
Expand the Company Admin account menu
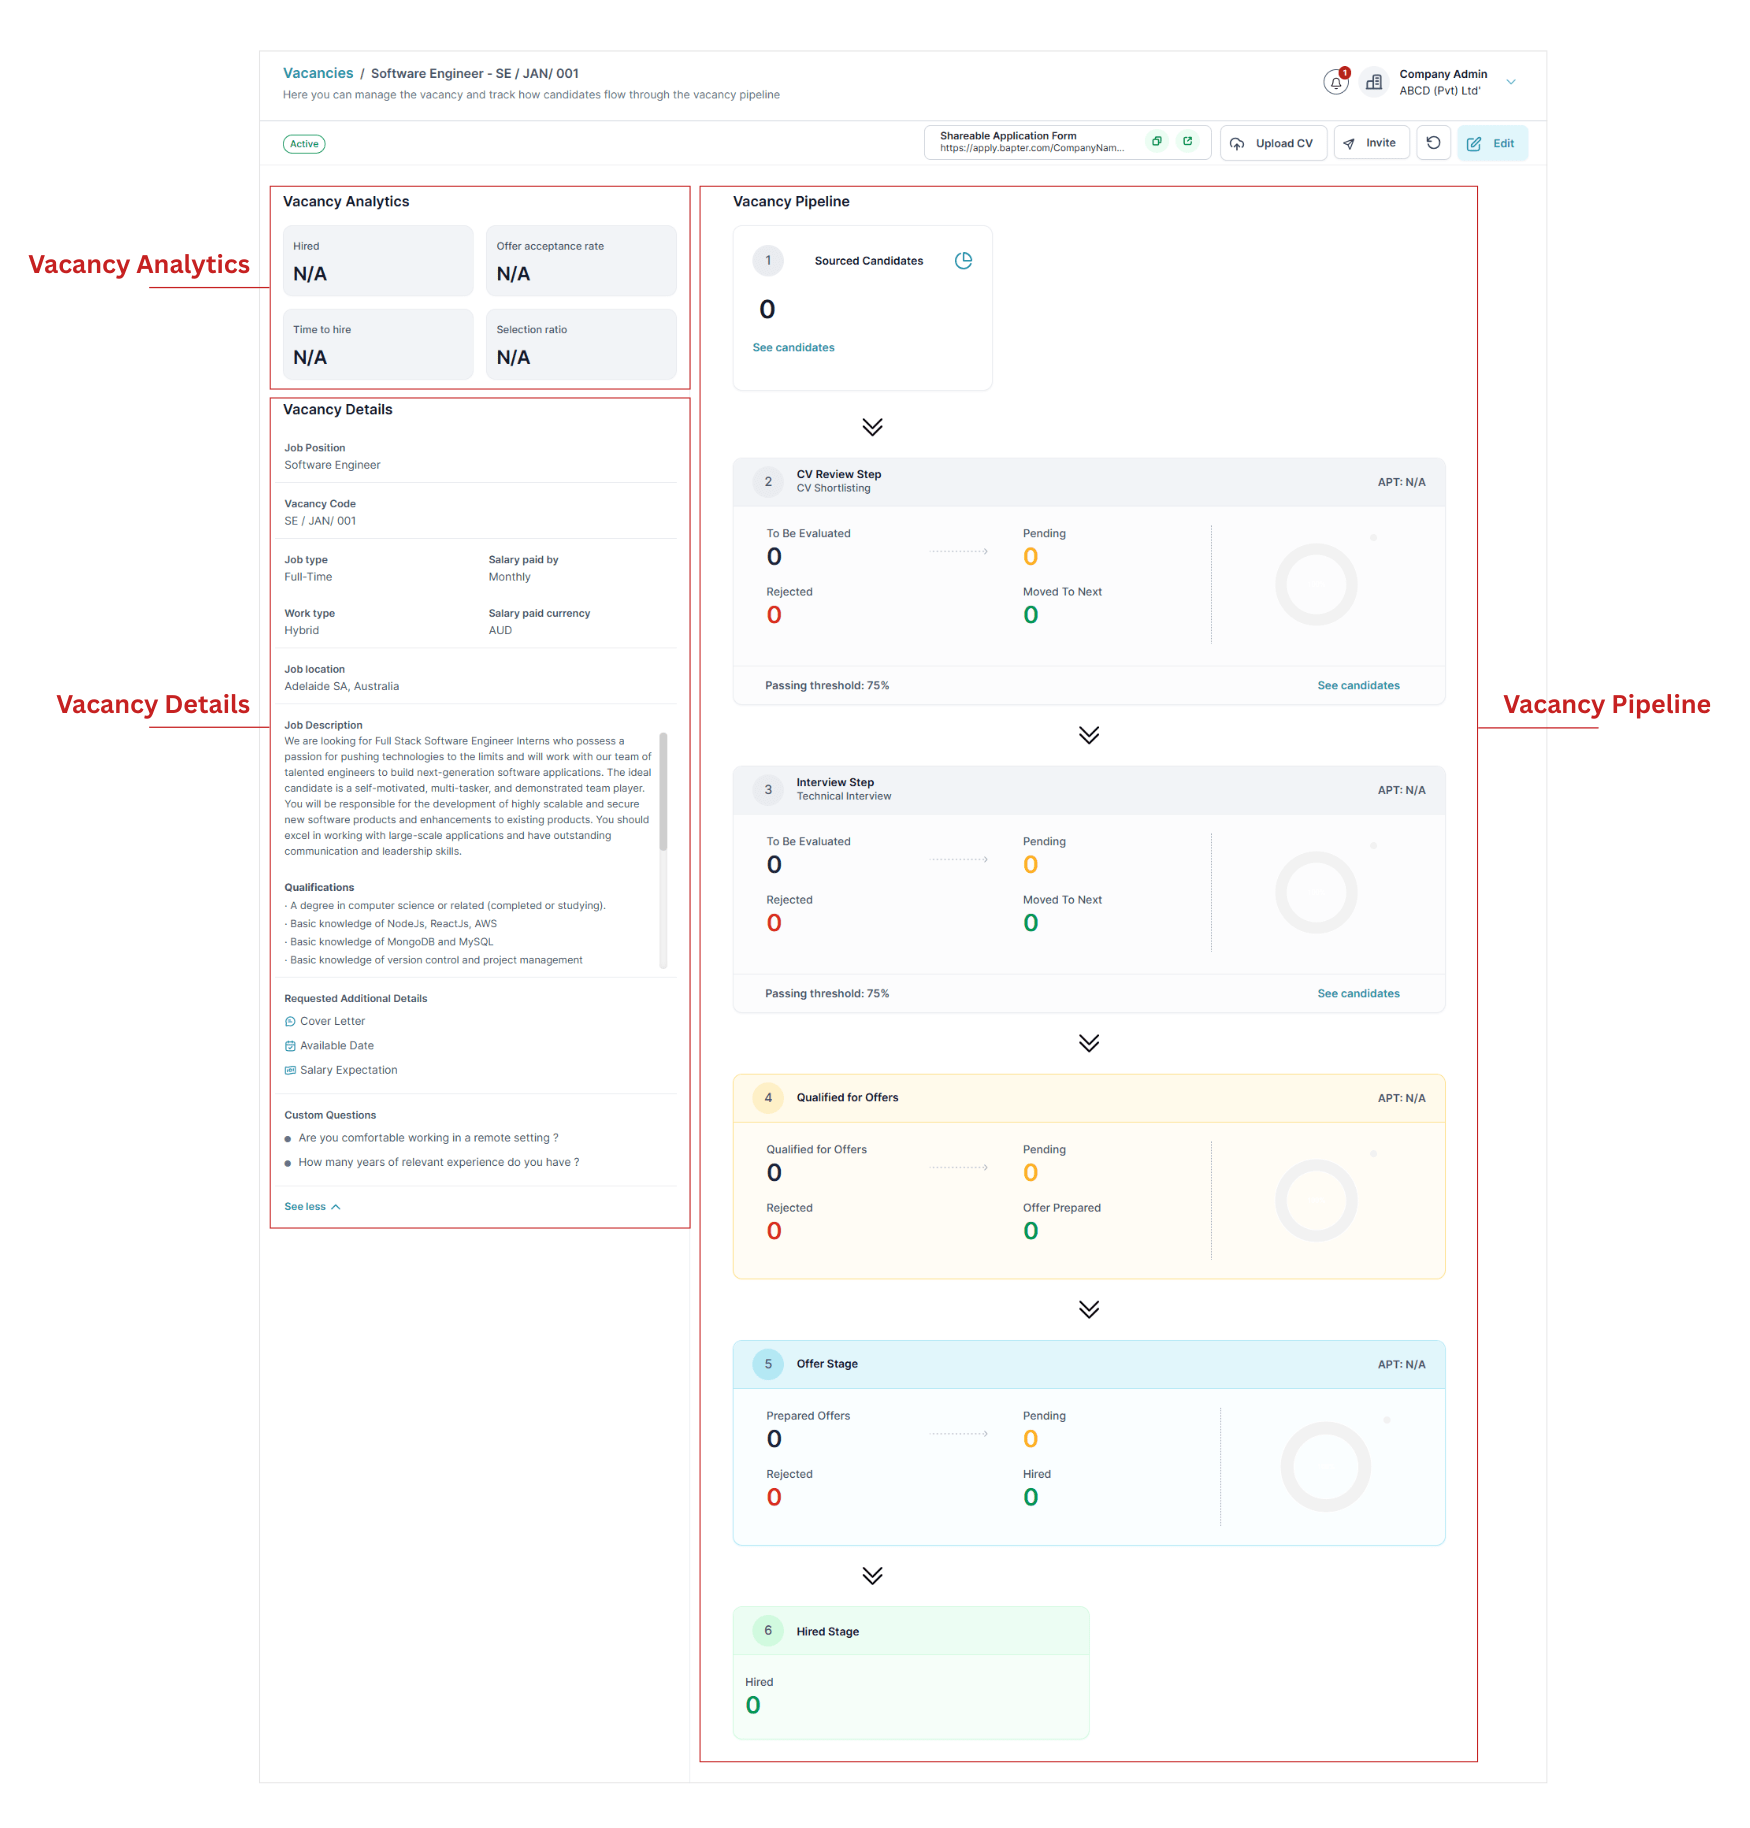point(1511,82)
